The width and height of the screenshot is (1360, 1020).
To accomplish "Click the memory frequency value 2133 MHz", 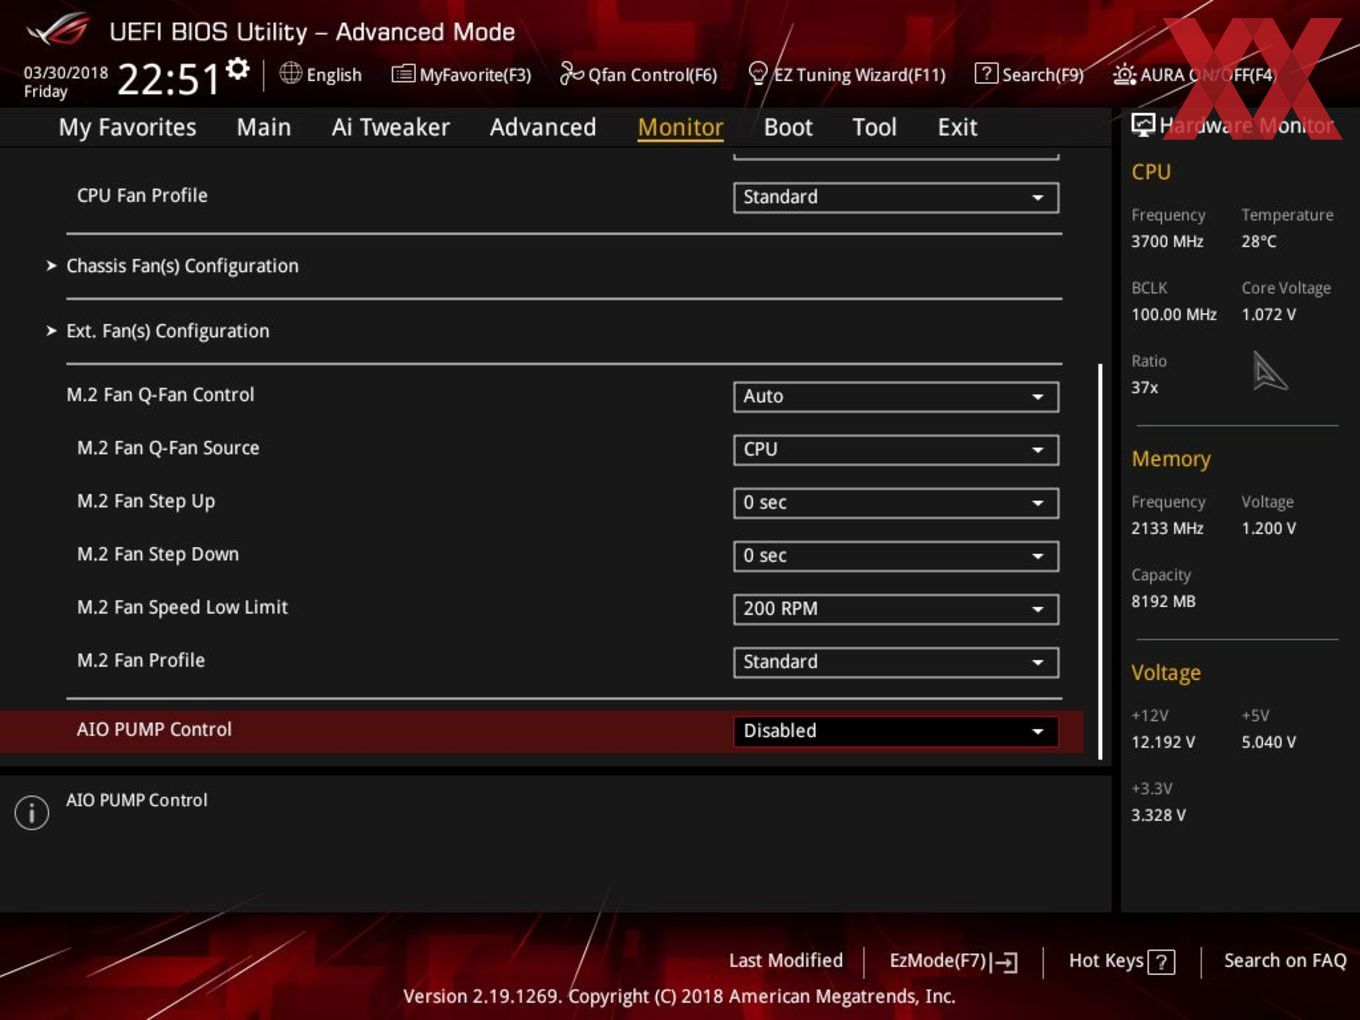I will point(1167,528).
